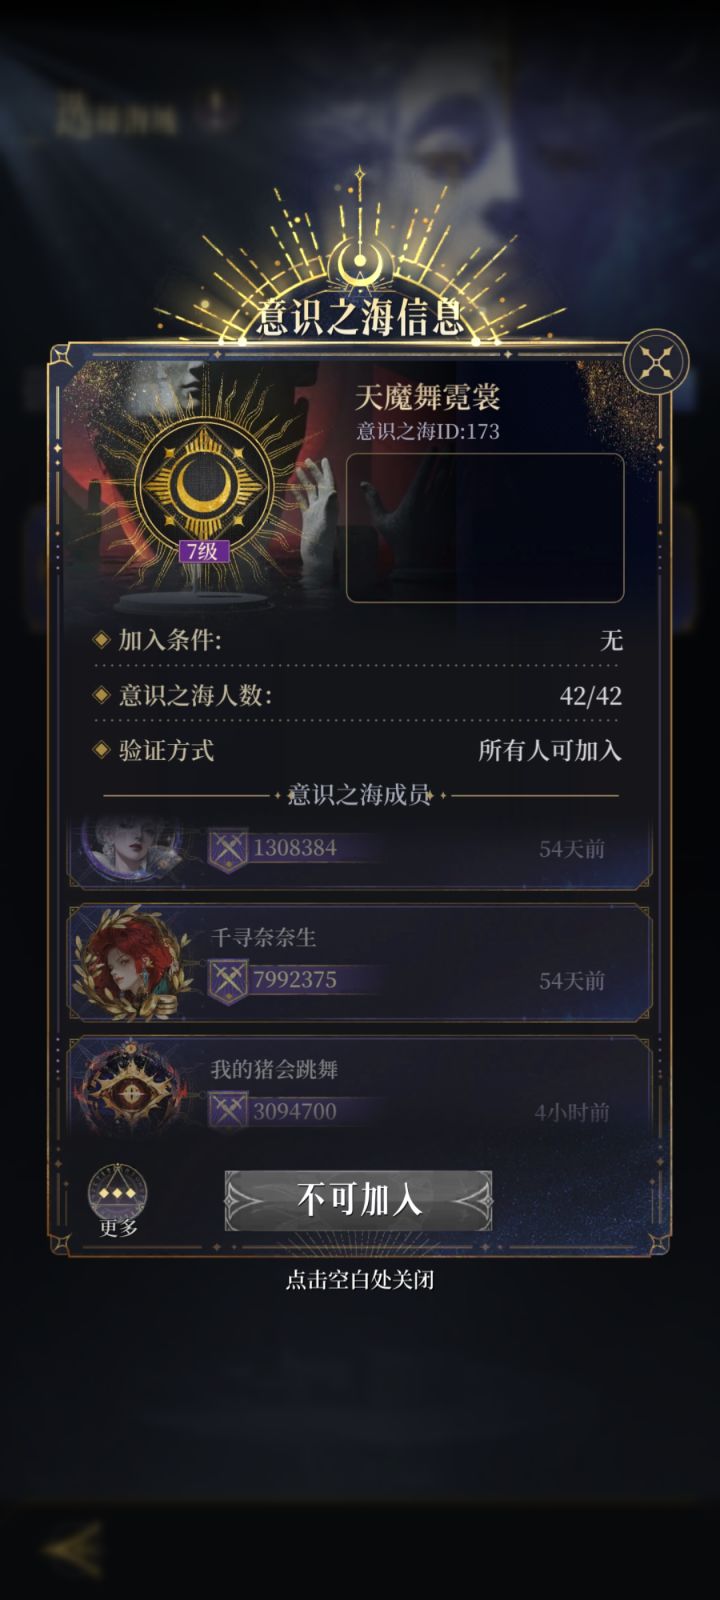The height and width of the screenshot is (1600, 720).
Task: Select the 千寻奈奈生 member row
Action: pyautogui.click(x=360, y=963)
